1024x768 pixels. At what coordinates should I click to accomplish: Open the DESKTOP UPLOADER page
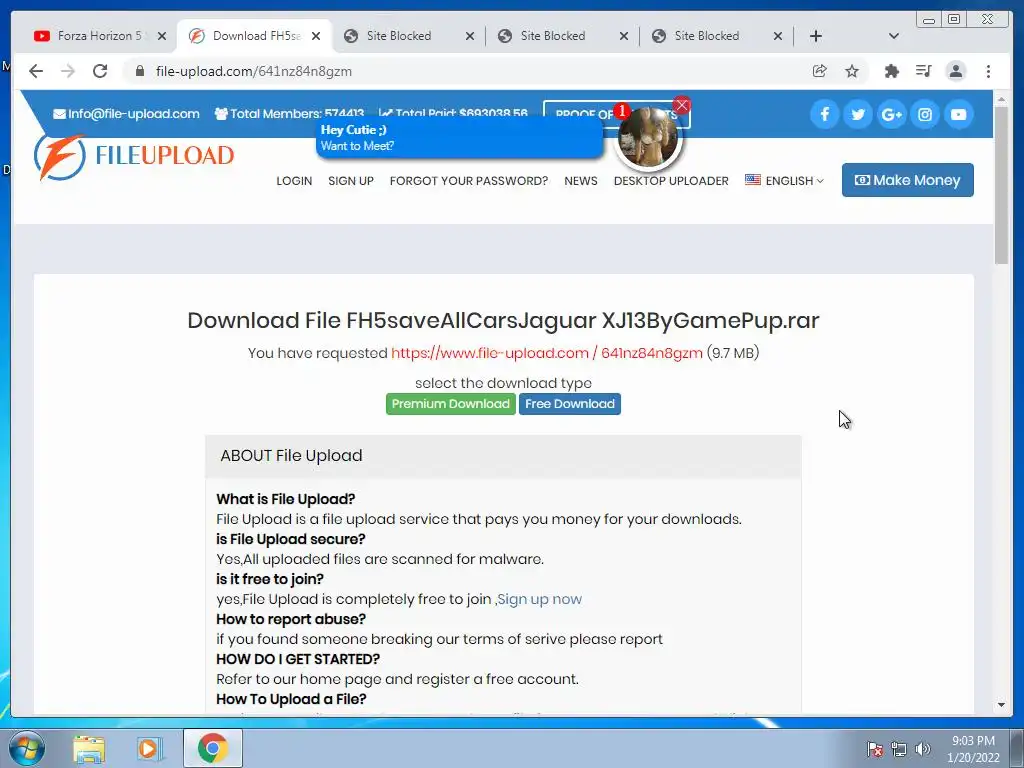[671, 181]
